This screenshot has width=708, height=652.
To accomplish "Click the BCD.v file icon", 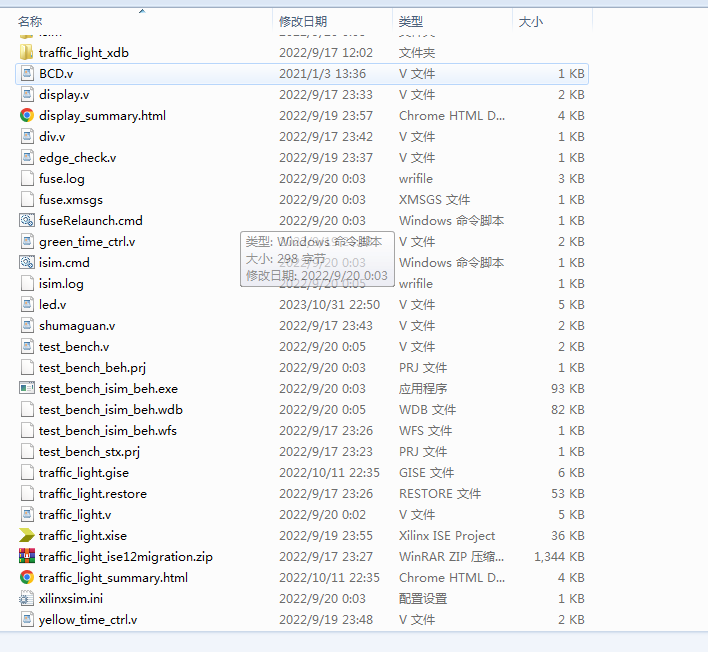I will 27,73.
